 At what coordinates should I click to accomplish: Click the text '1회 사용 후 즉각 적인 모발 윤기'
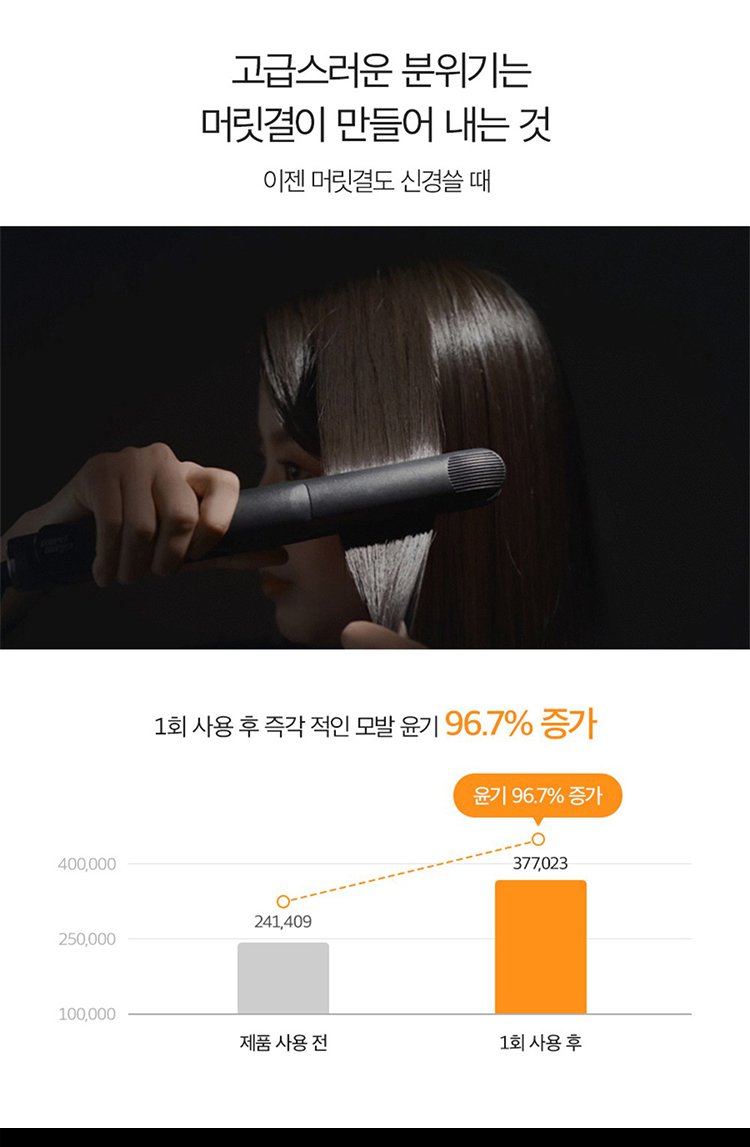coord(296,726)
